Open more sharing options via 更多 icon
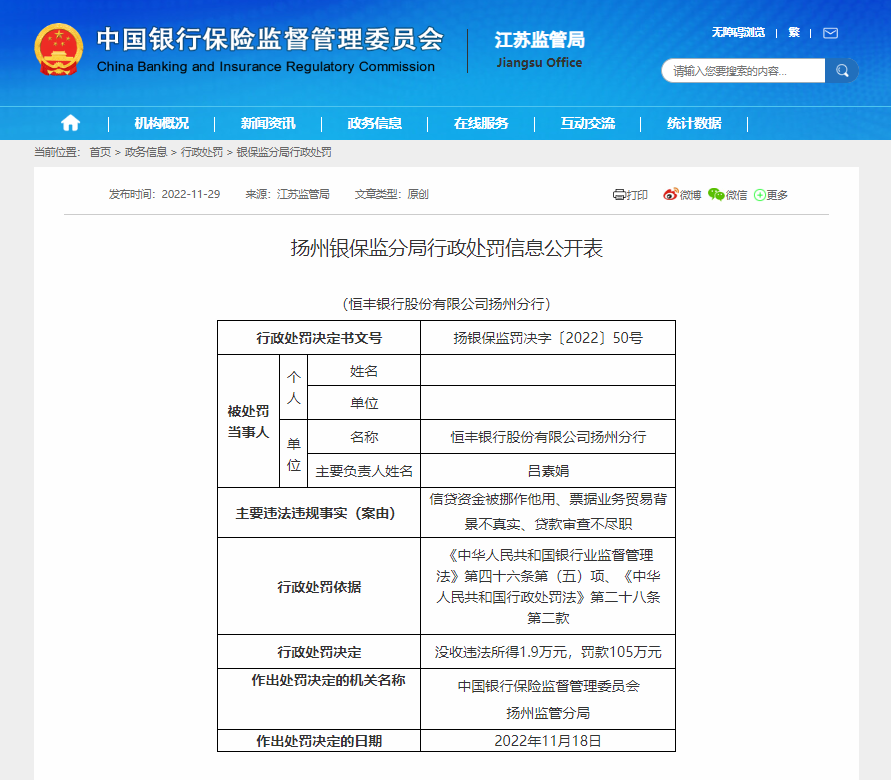This screenshot has height=780, width=891. 770,195
